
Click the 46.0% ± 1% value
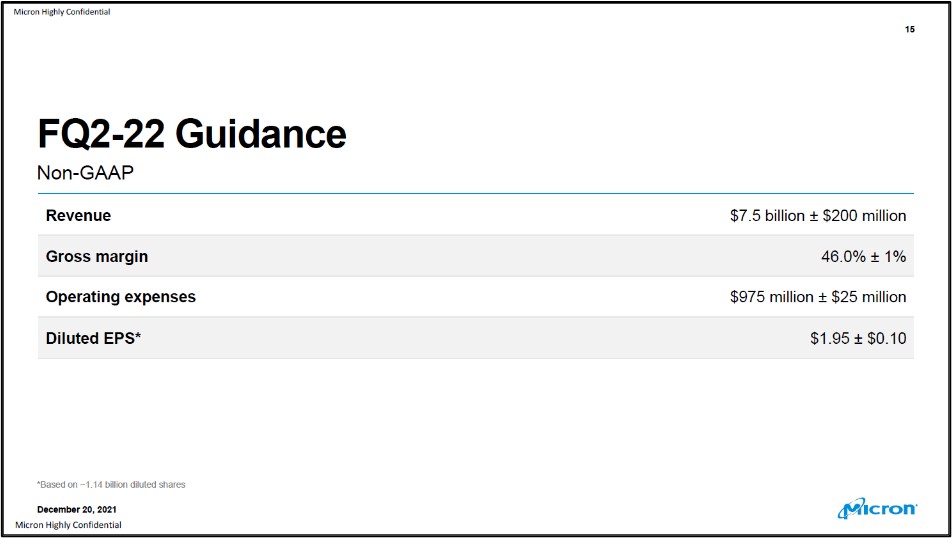pos(863,256)
